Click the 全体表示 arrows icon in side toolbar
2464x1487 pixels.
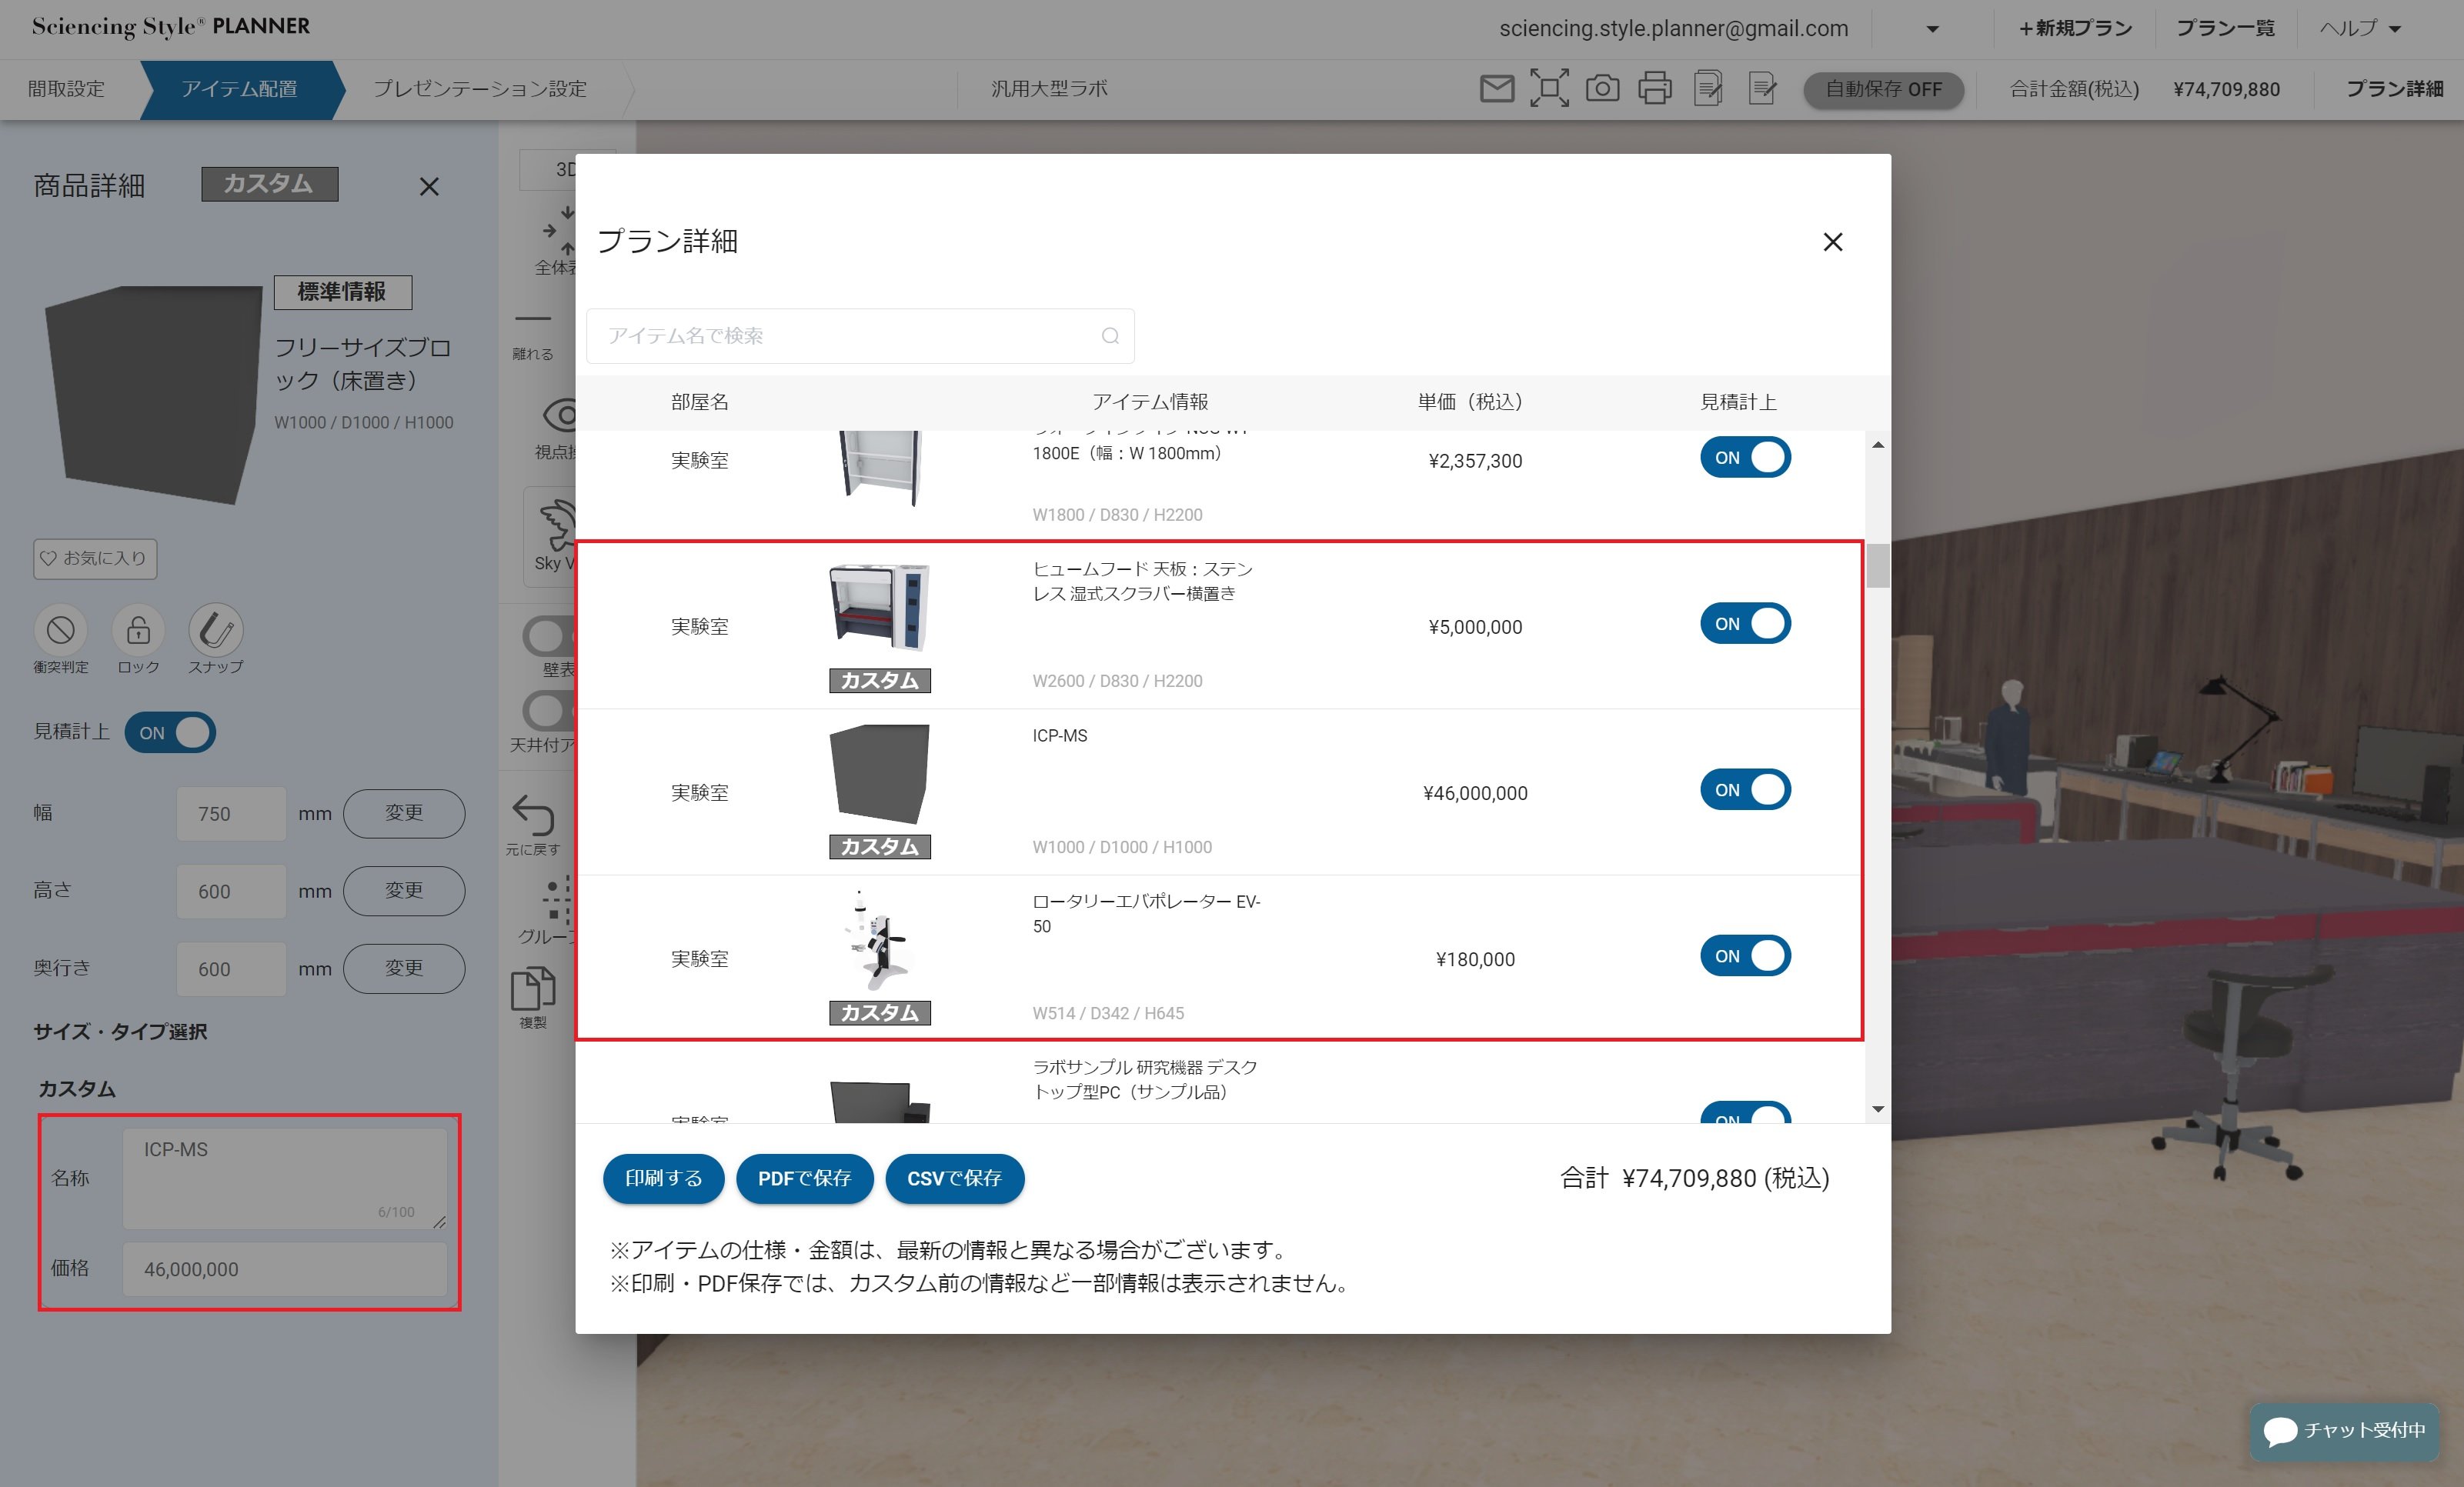click(x=560, y=230)
